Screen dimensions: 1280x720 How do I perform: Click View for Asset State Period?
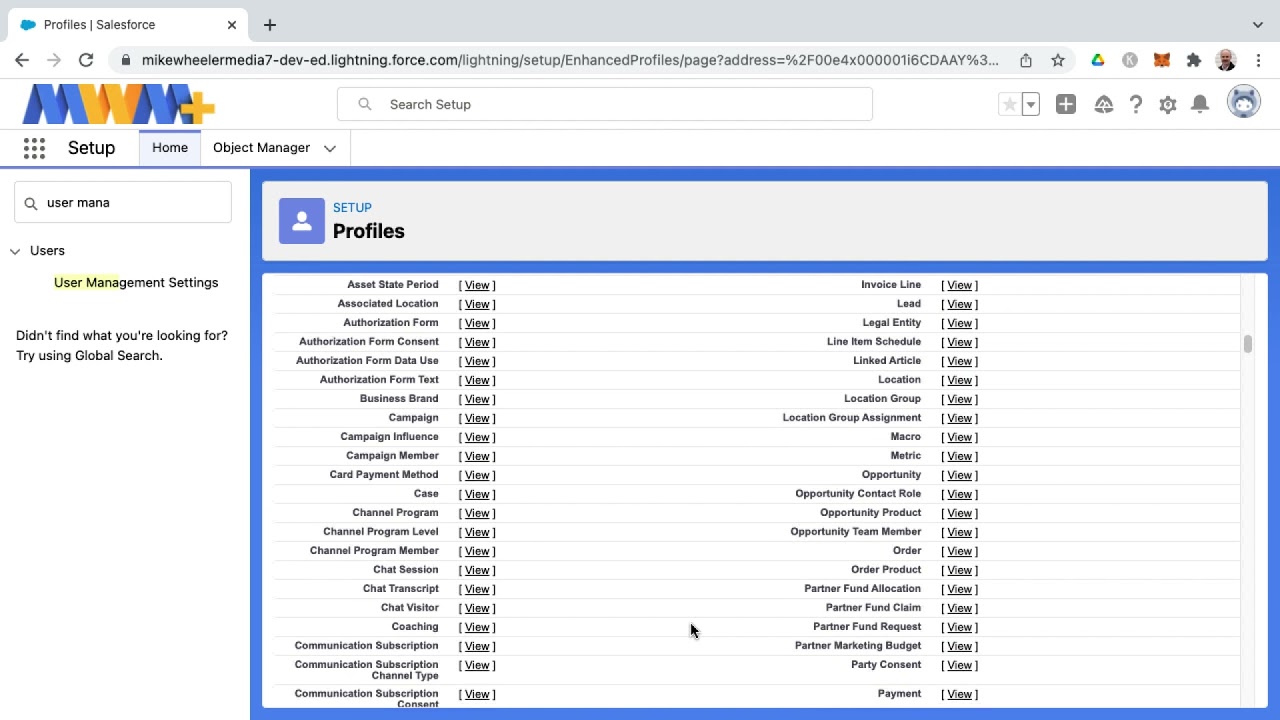point(477,285)
